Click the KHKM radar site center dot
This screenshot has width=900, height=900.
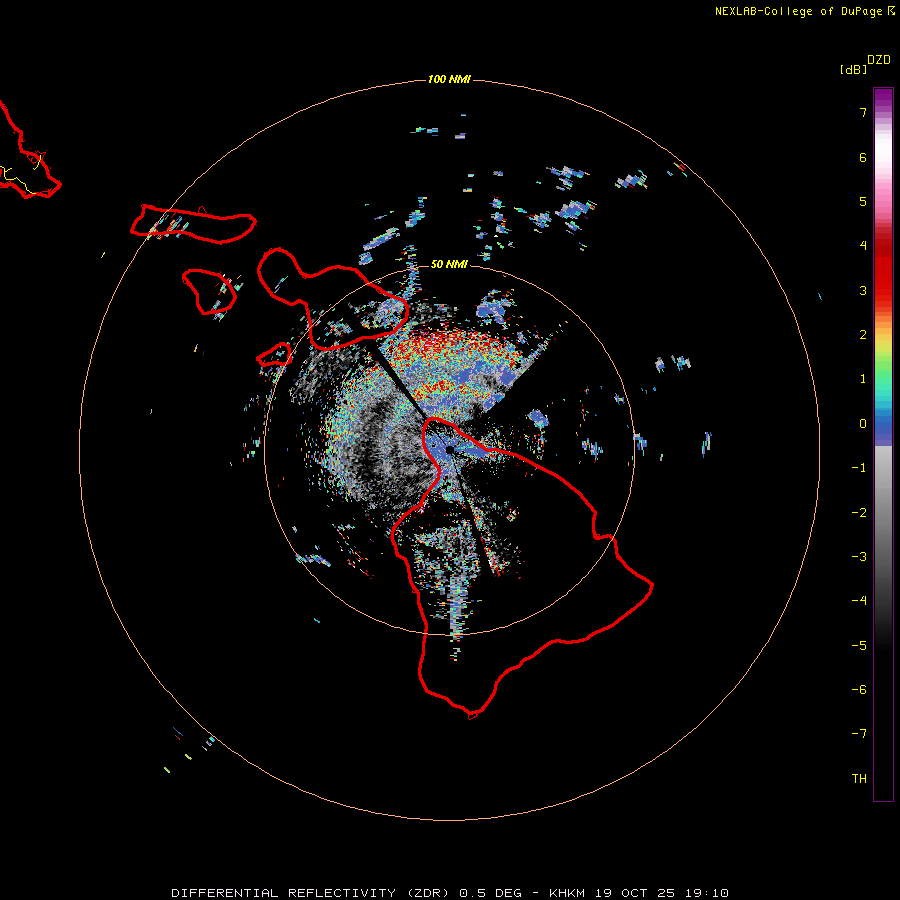coord(450,450)
